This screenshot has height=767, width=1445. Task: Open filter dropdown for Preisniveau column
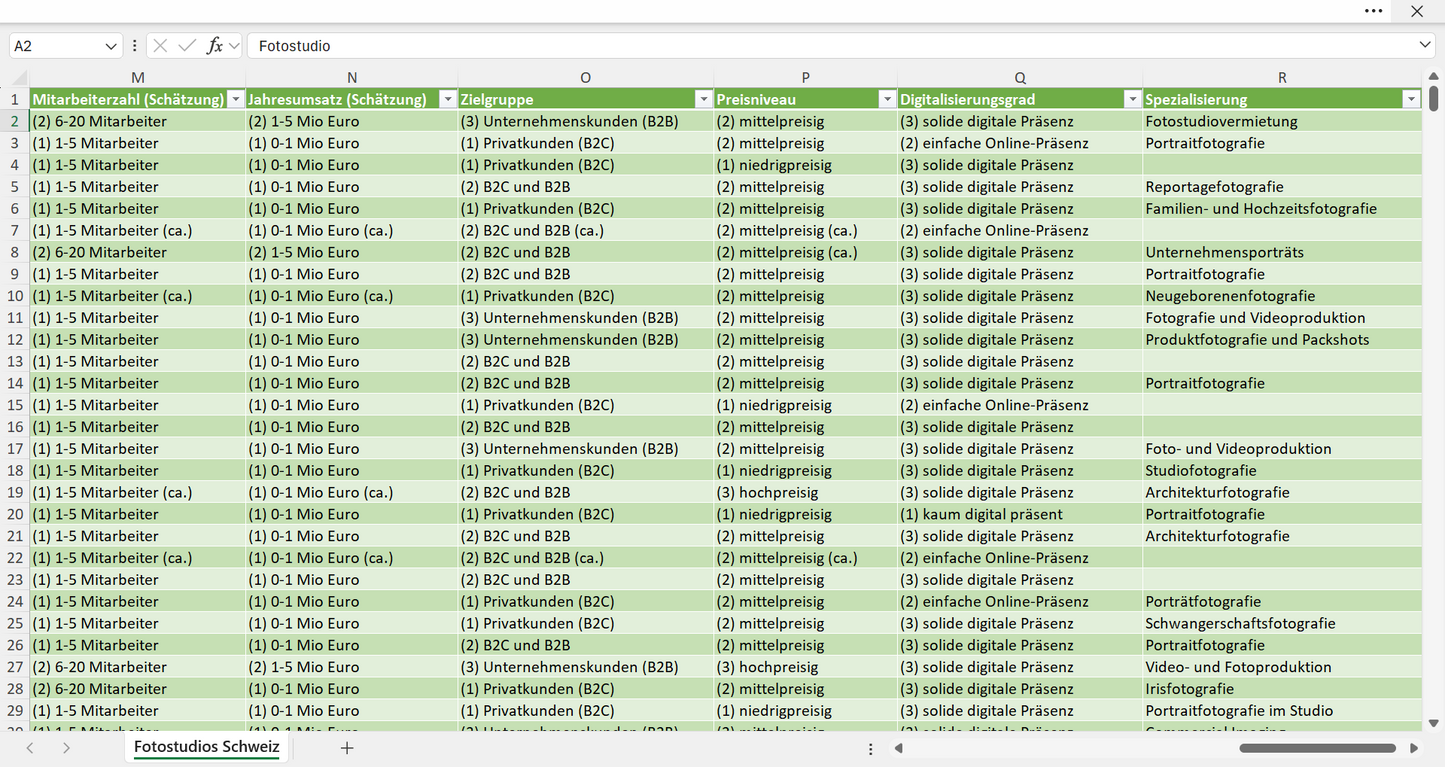[886, 99]
